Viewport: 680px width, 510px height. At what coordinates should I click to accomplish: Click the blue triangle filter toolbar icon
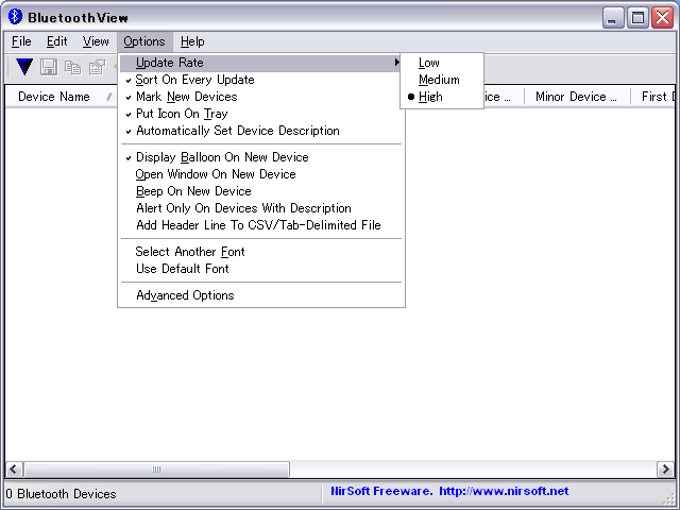[x=24, y=67]
